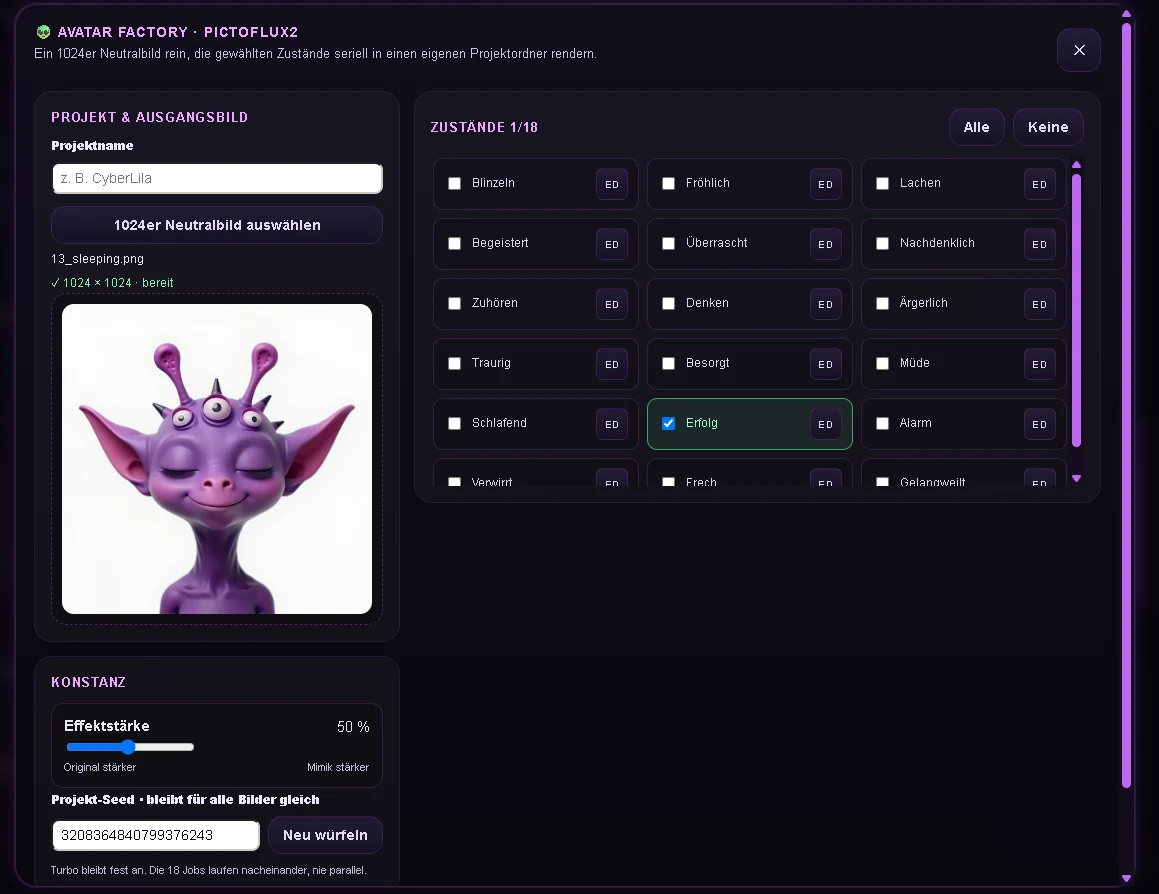Viewport: 1159px width, 894px height.
Task: Toggle the Ärgerlich checkbox
Action: pos(883,303)
